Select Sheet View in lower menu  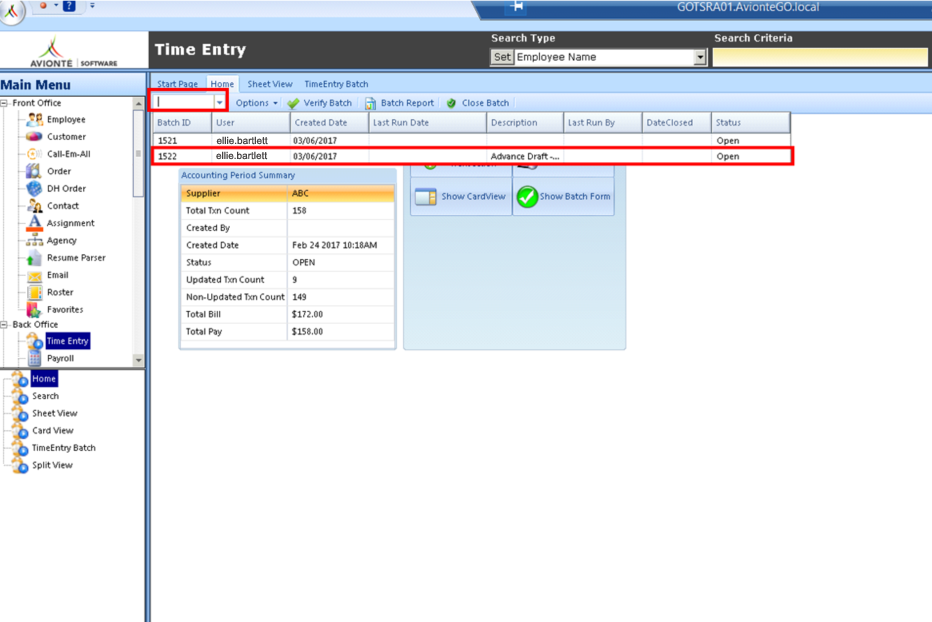pyautogui.click(x=55, y=413)
